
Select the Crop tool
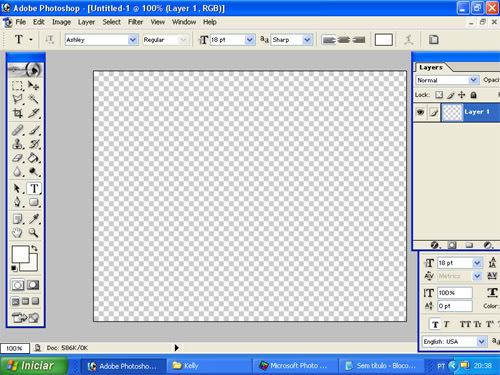tap(18, 113)
